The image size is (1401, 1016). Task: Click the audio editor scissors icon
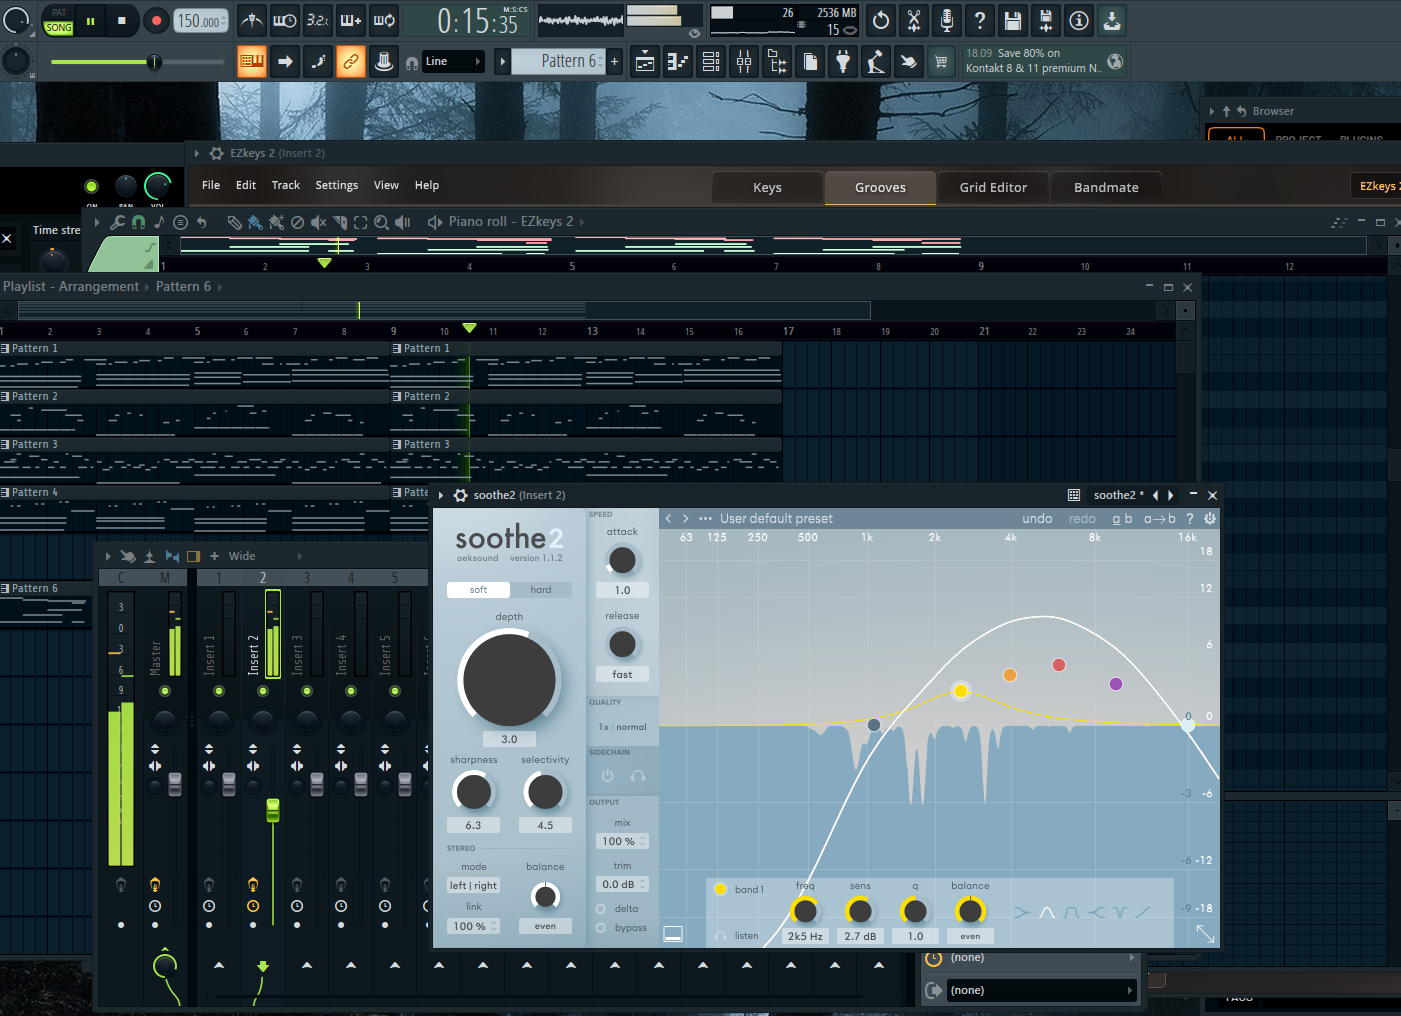click(913, 20)
